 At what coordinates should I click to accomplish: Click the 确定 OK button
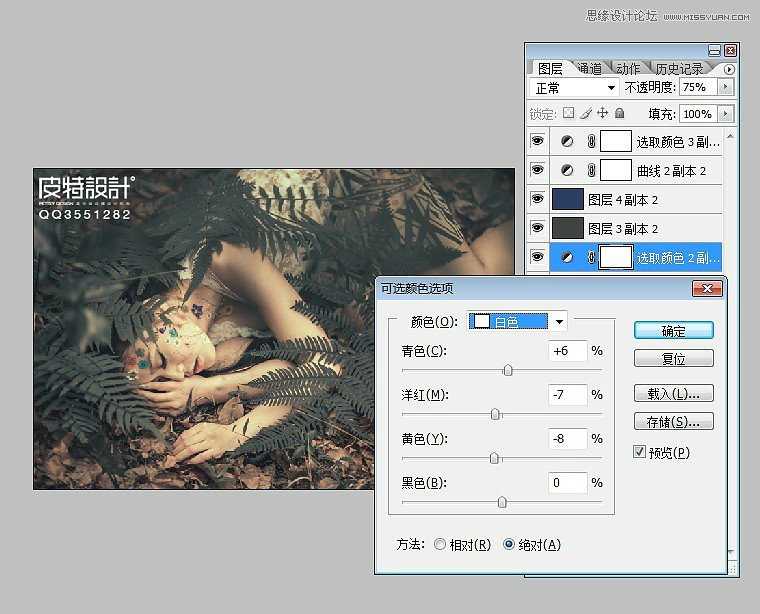[x=673, y=331]
